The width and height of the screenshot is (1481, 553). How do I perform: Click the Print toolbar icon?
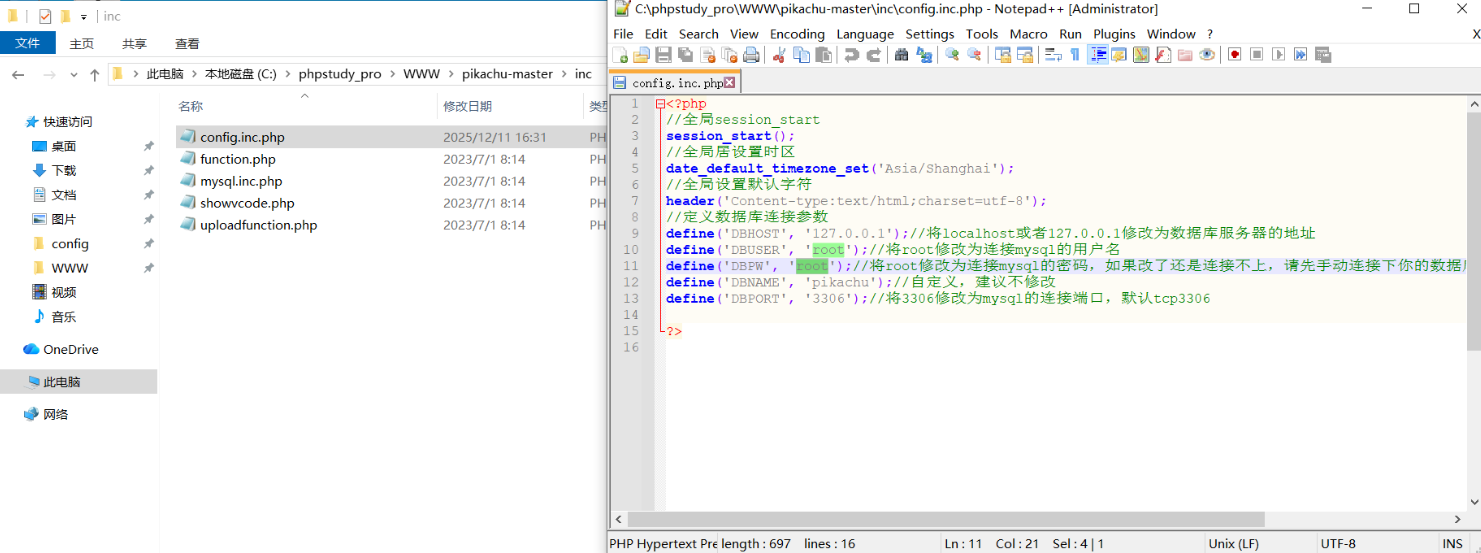point(751,55)
